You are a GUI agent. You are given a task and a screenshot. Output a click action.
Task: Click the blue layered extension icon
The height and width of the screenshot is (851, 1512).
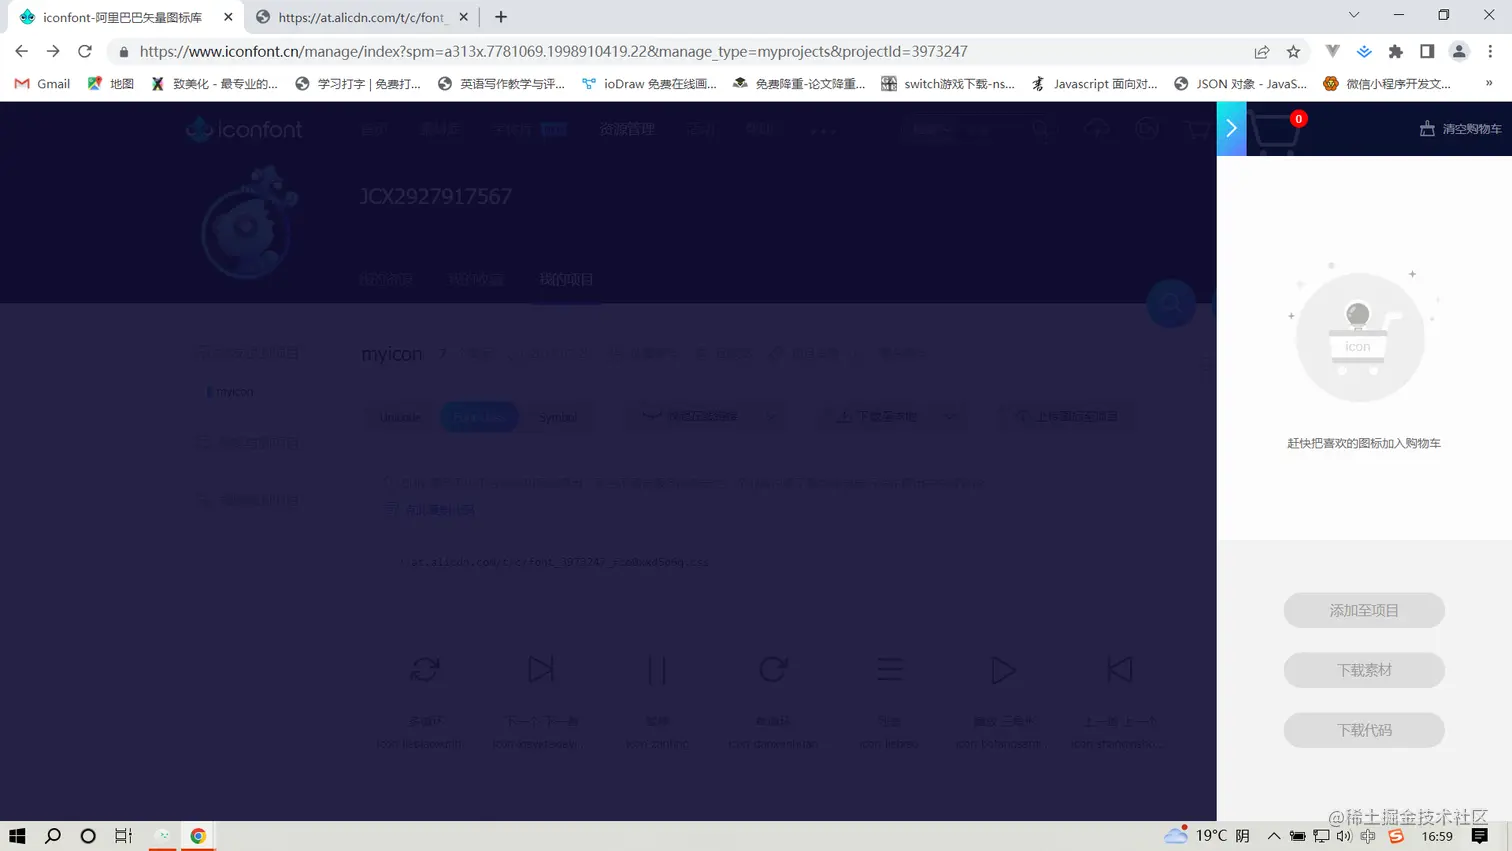(x=1364, y=51)
